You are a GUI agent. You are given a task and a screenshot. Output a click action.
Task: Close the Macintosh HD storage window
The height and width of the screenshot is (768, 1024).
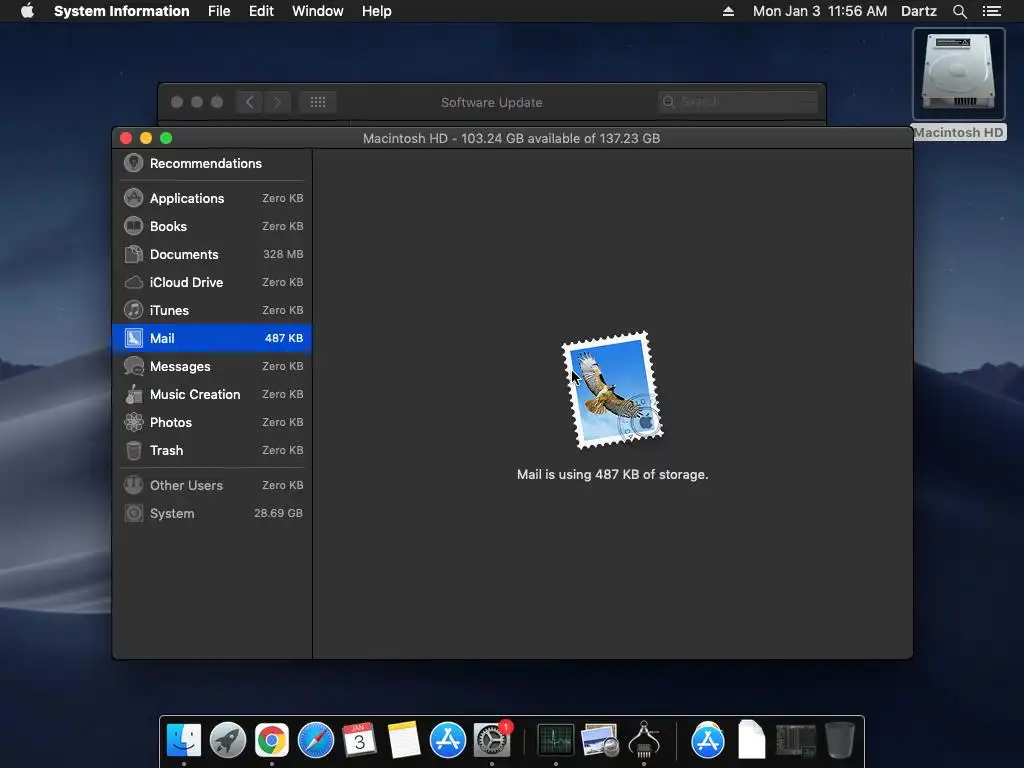[126, 138]
